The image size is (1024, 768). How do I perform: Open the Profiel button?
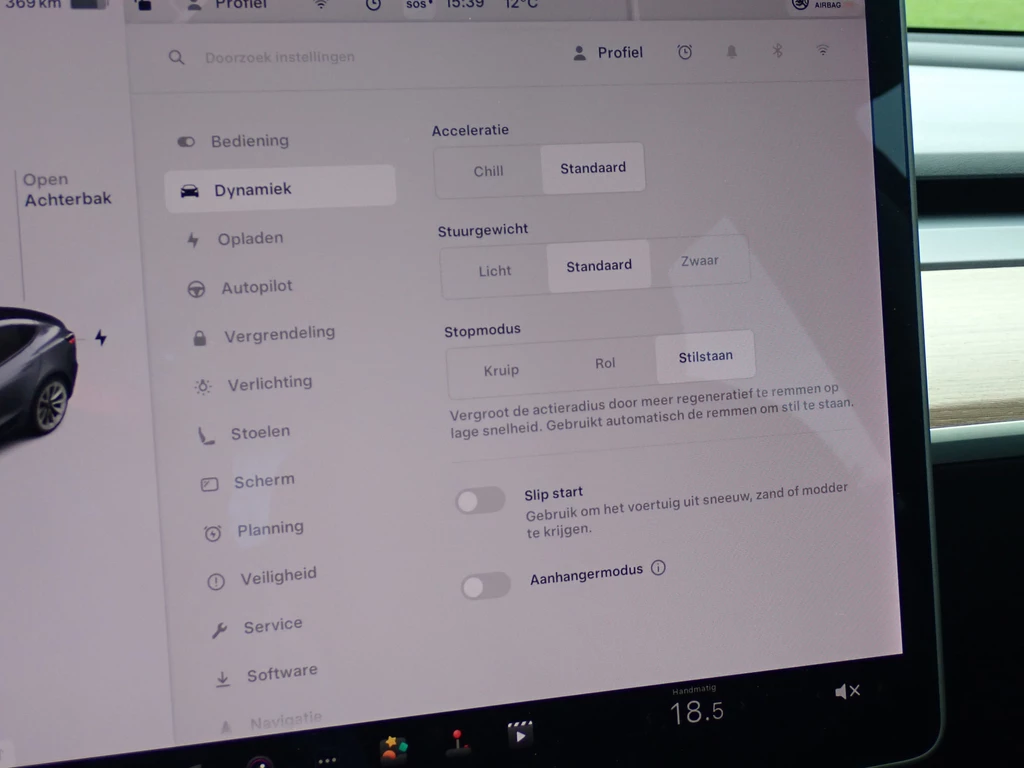click(608, 52)
